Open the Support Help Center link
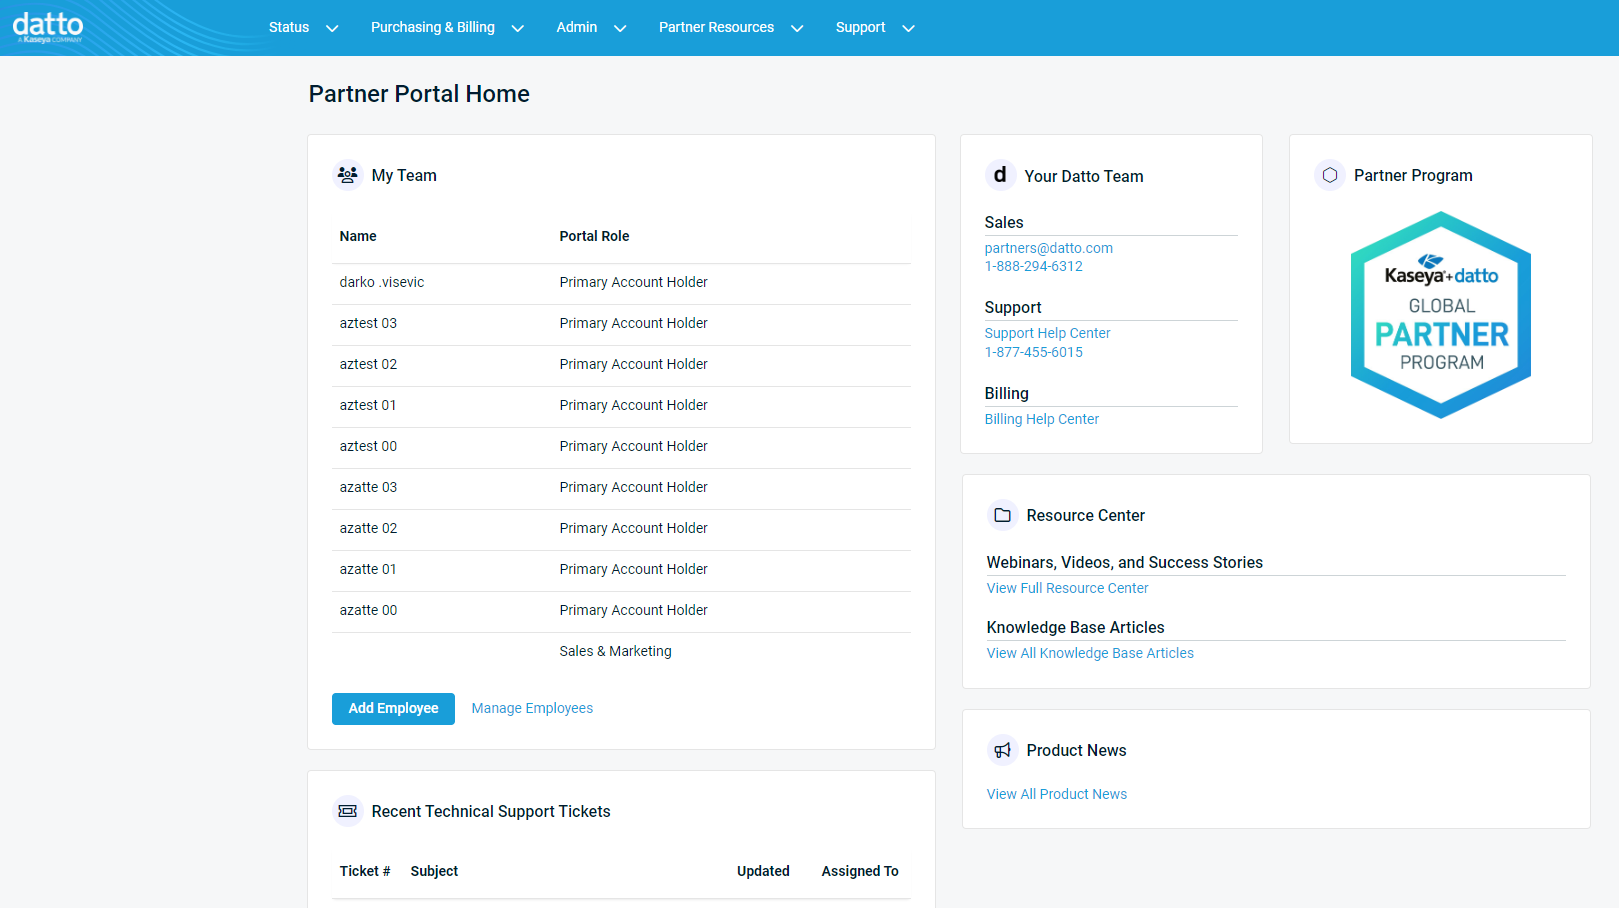Screen dimensions: 1619x908 tap(1047, 333)
